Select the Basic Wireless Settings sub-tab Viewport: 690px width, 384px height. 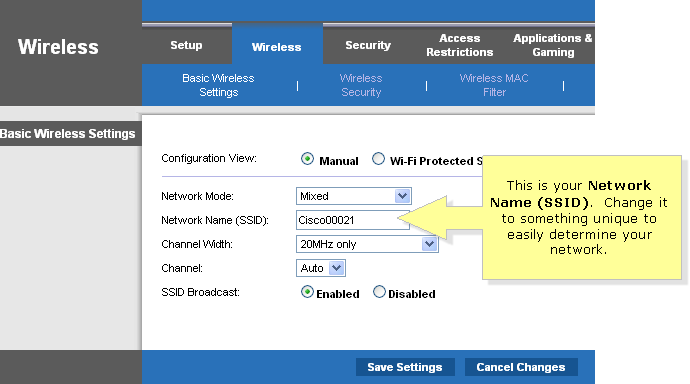(x=218, y=85)
